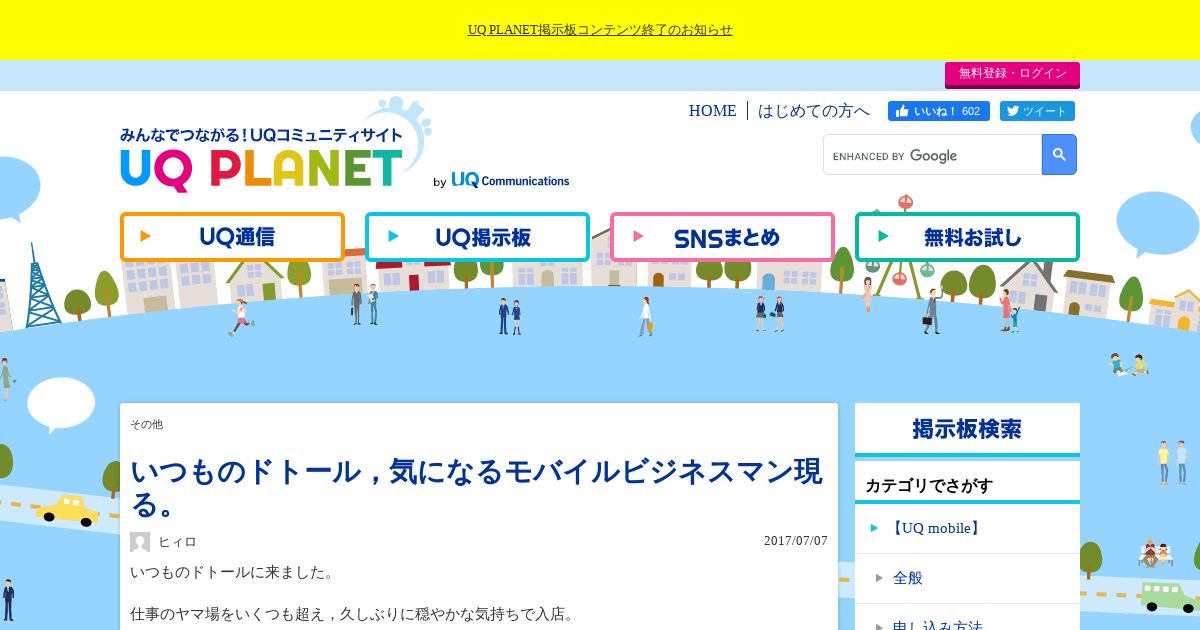This screenshot has height=630, width=1200.
Task: Click the UQ Communications logo
Action: [510, 181]
